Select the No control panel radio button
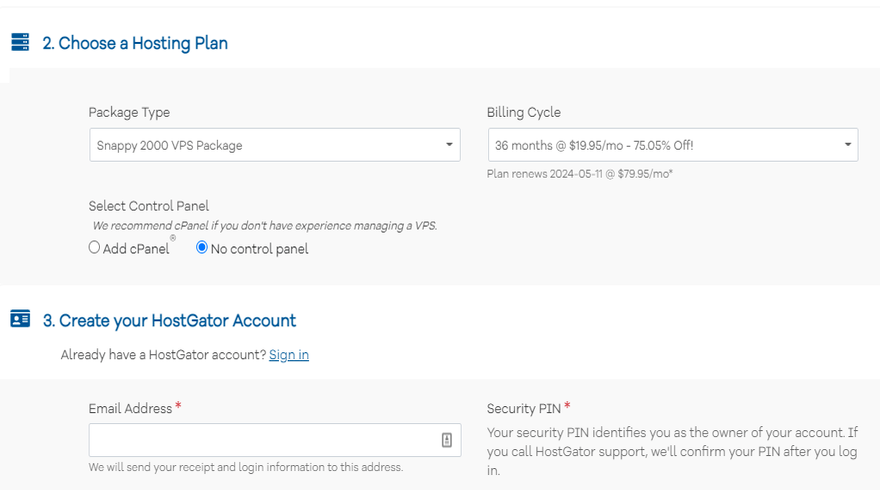Viewport: 880px width, 490px height. [201, 247]
